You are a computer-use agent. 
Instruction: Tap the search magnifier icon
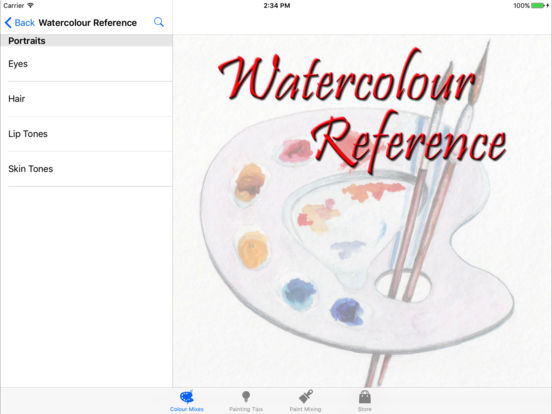click(x=159, y=22)
